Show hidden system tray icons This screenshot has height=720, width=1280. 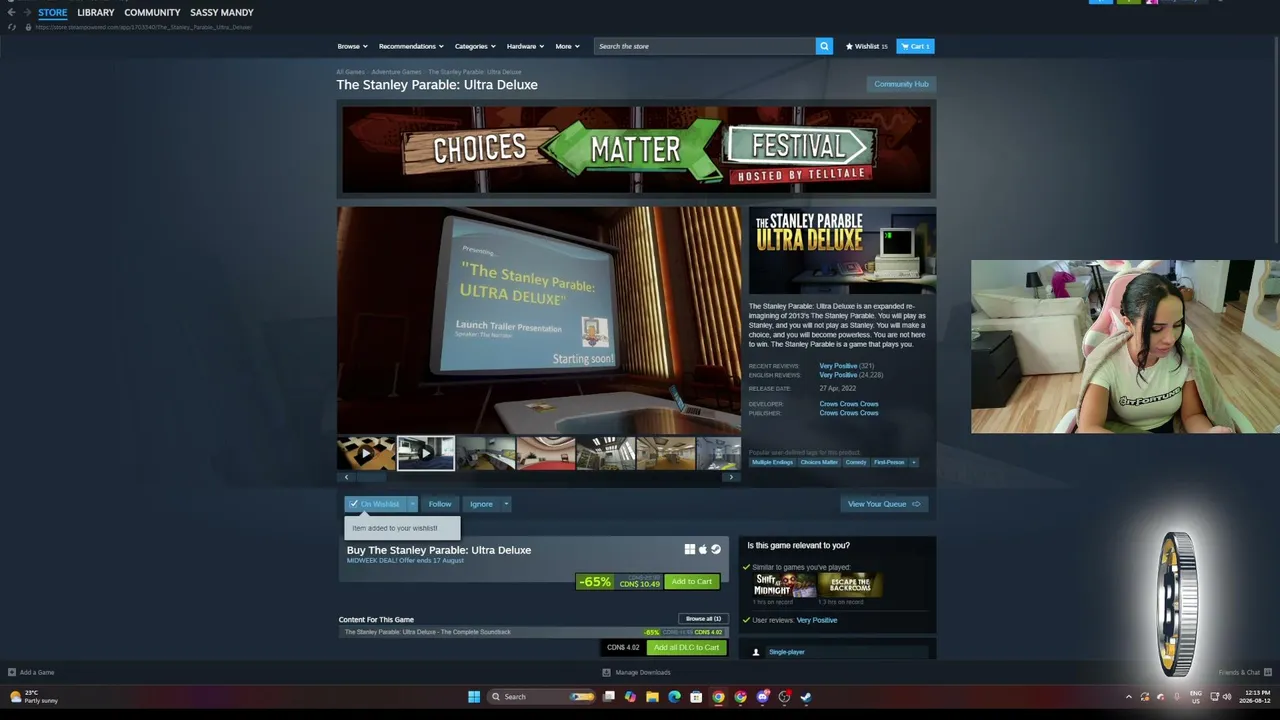(x=1129, y=697)
